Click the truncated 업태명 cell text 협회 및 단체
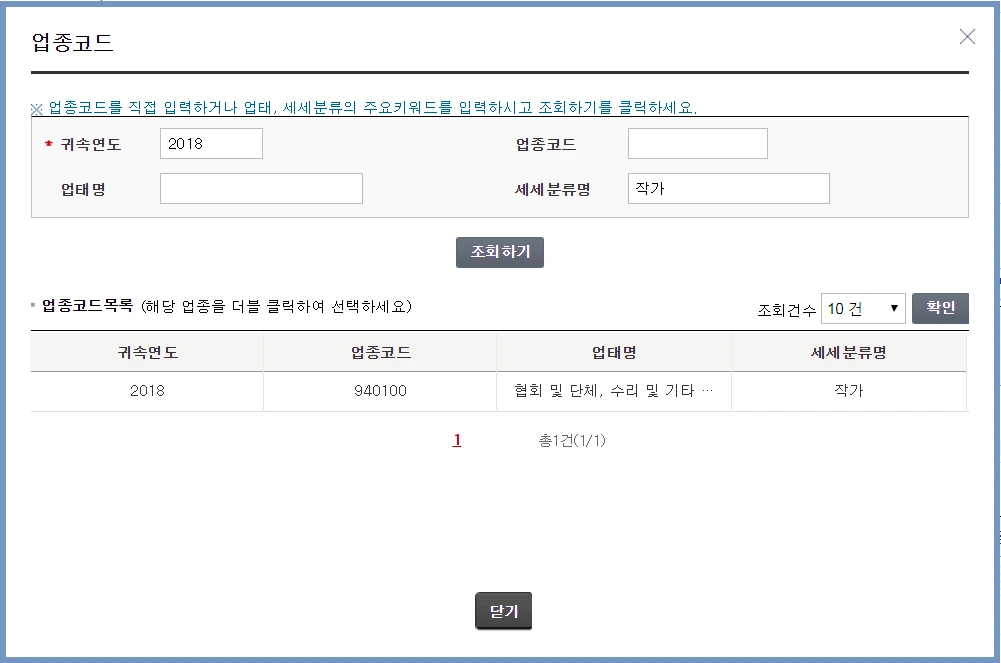Image resolution: width=1001 pixels, height=663 pixels. click(x=614, y=391)
